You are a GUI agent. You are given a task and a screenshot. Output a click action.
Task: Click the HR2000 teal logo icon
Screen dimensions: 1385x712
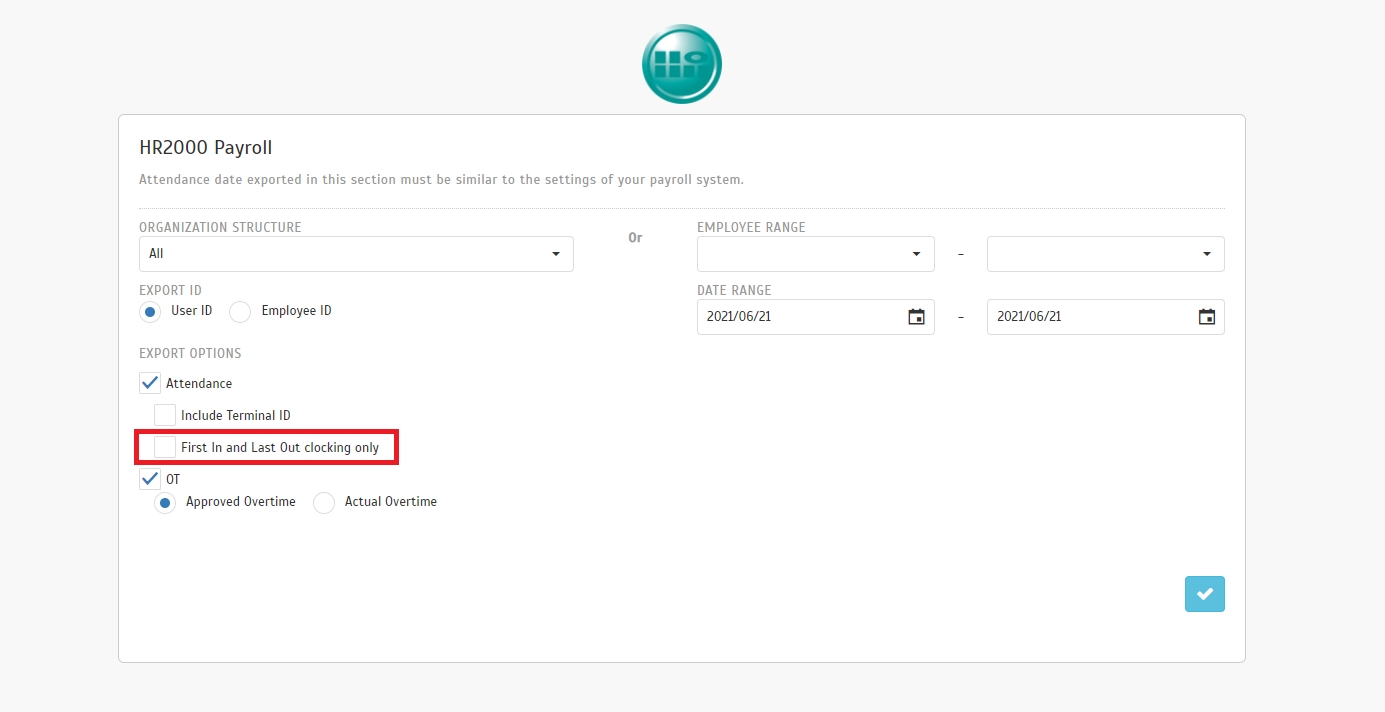pos(681,65)
